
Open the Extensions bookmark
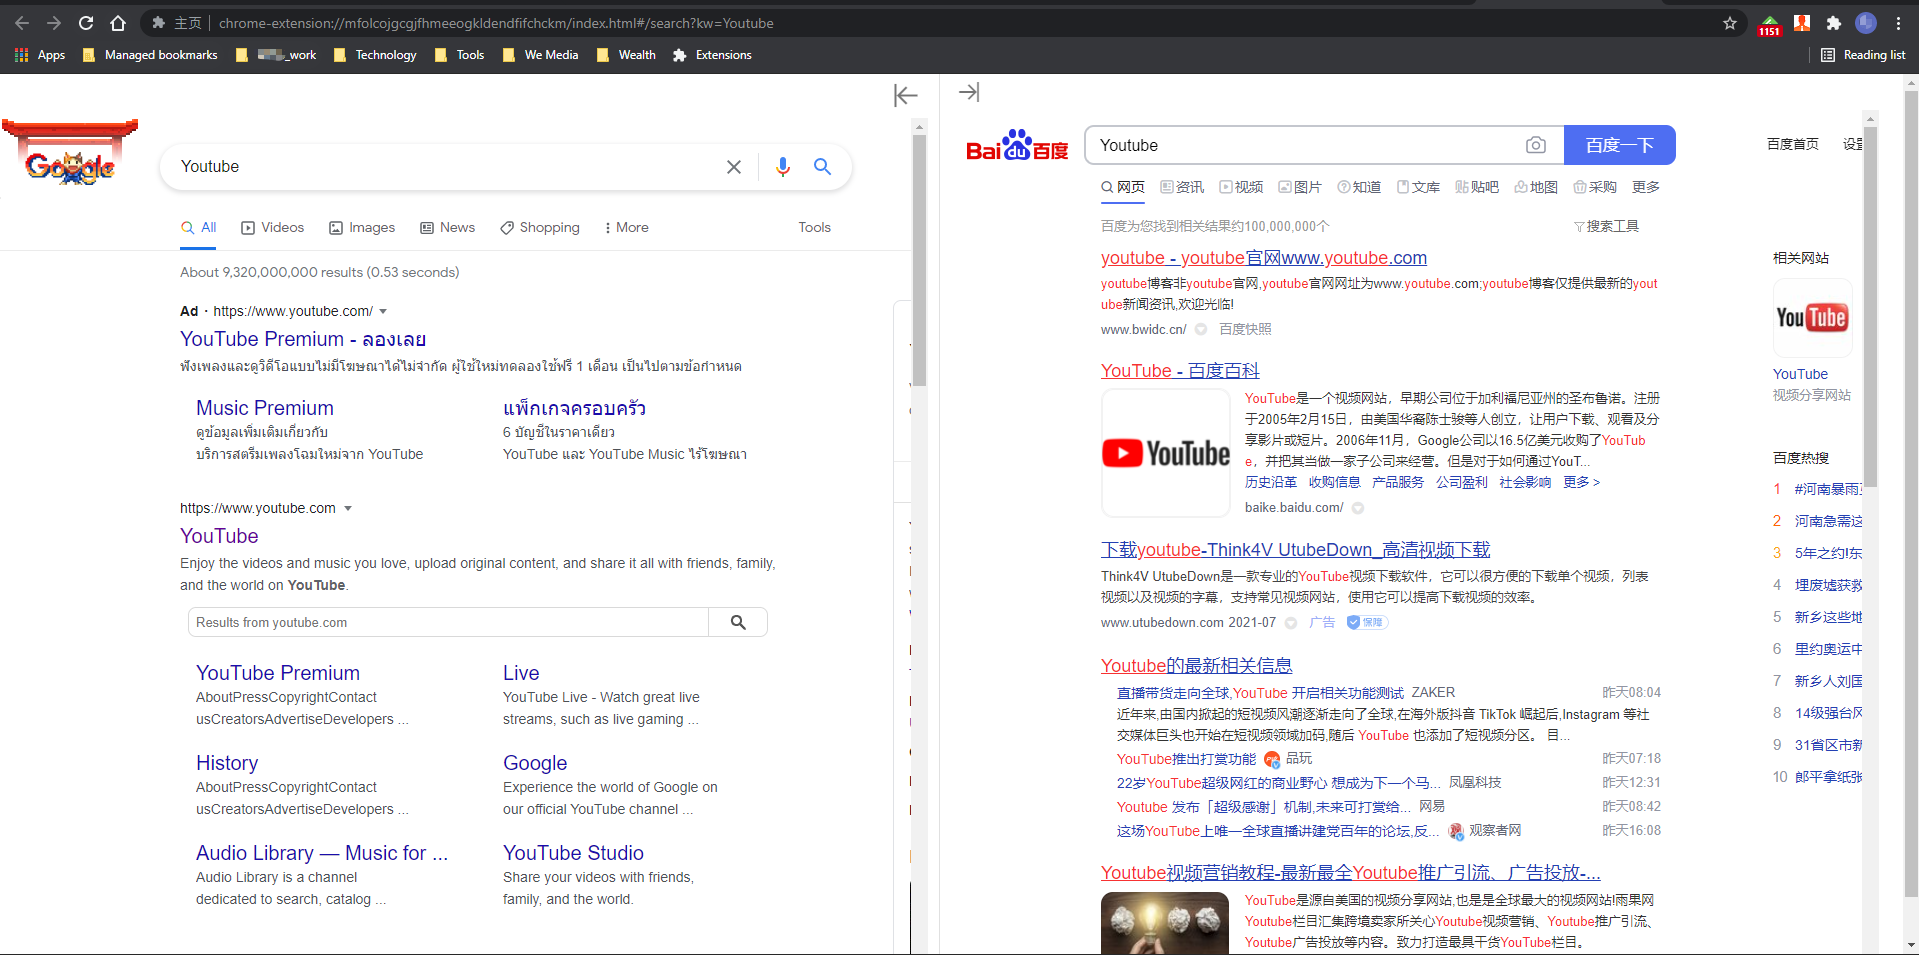coord(712,55)
